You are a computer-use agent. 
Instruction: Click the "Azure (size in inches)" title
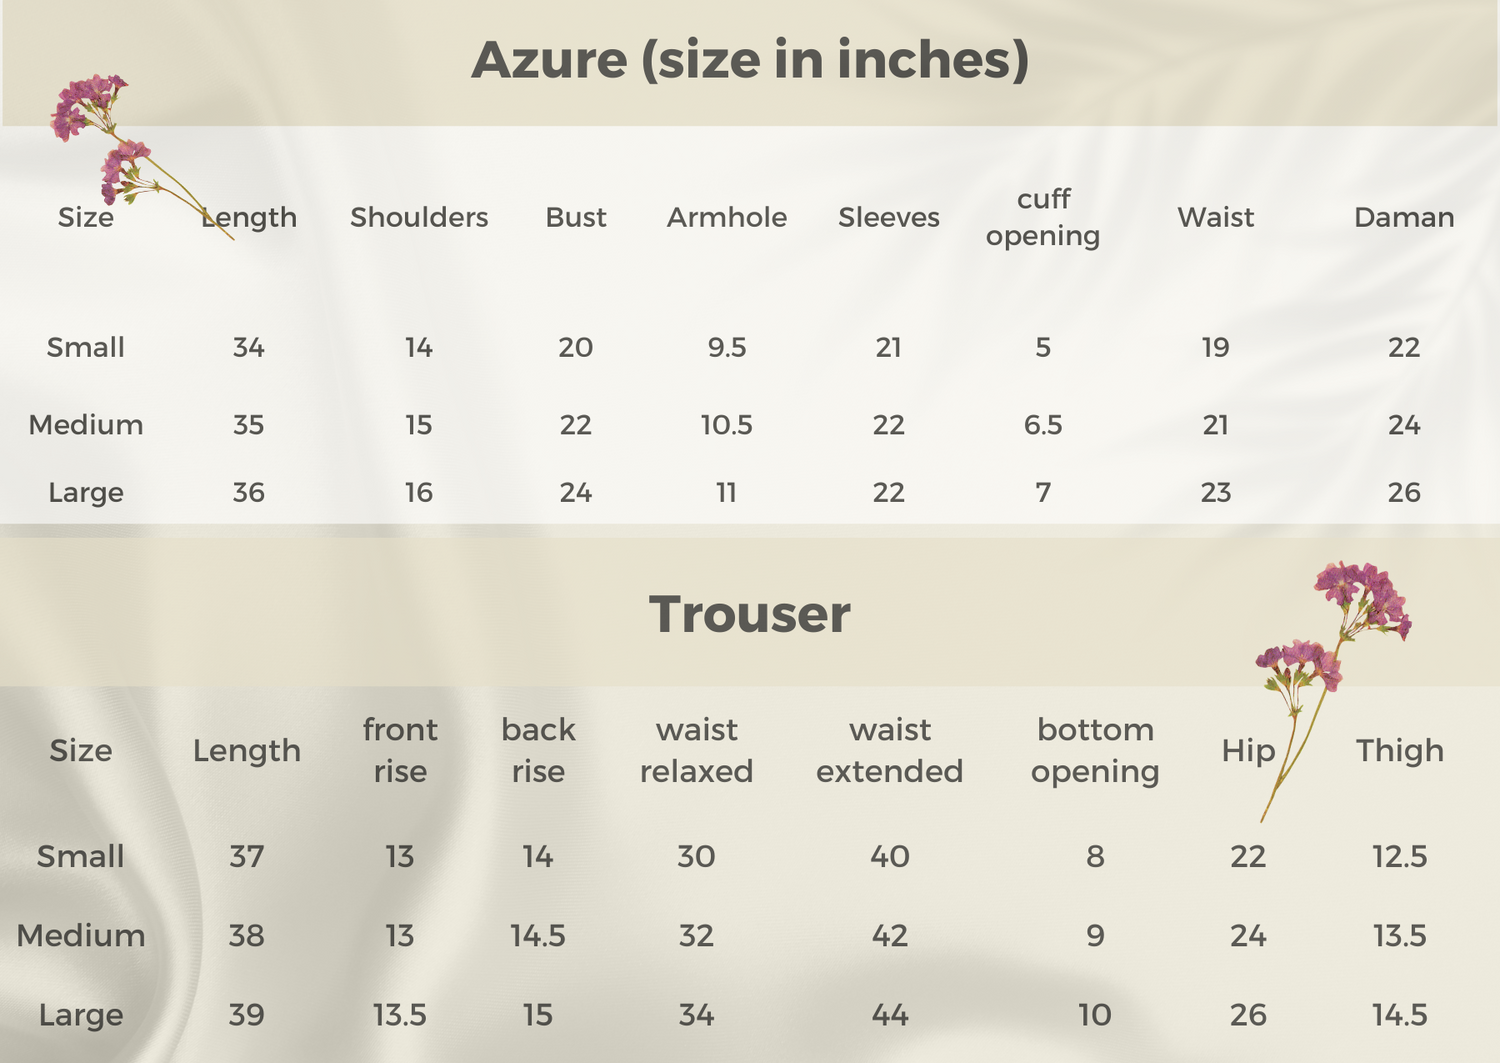coord(750,60)
